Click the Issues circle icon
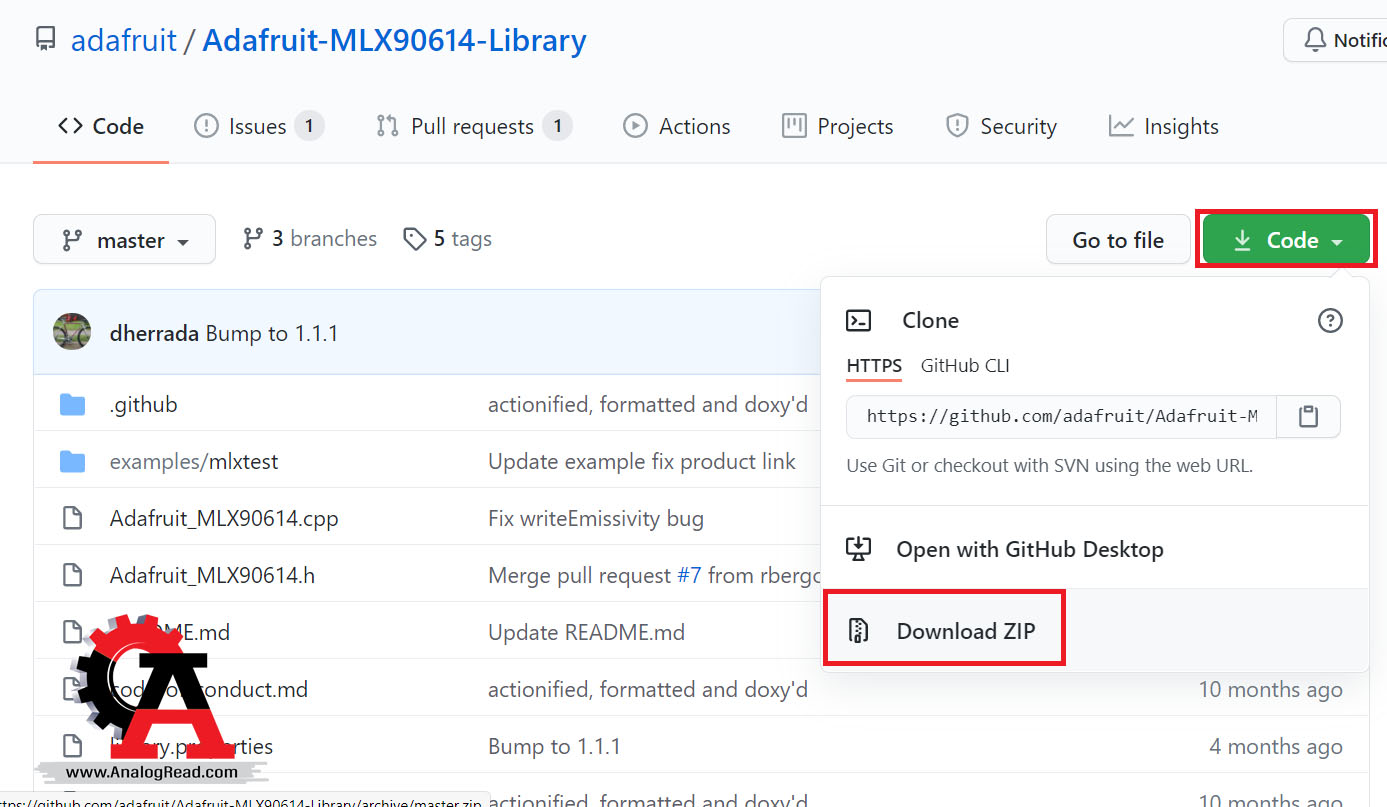 206,127
